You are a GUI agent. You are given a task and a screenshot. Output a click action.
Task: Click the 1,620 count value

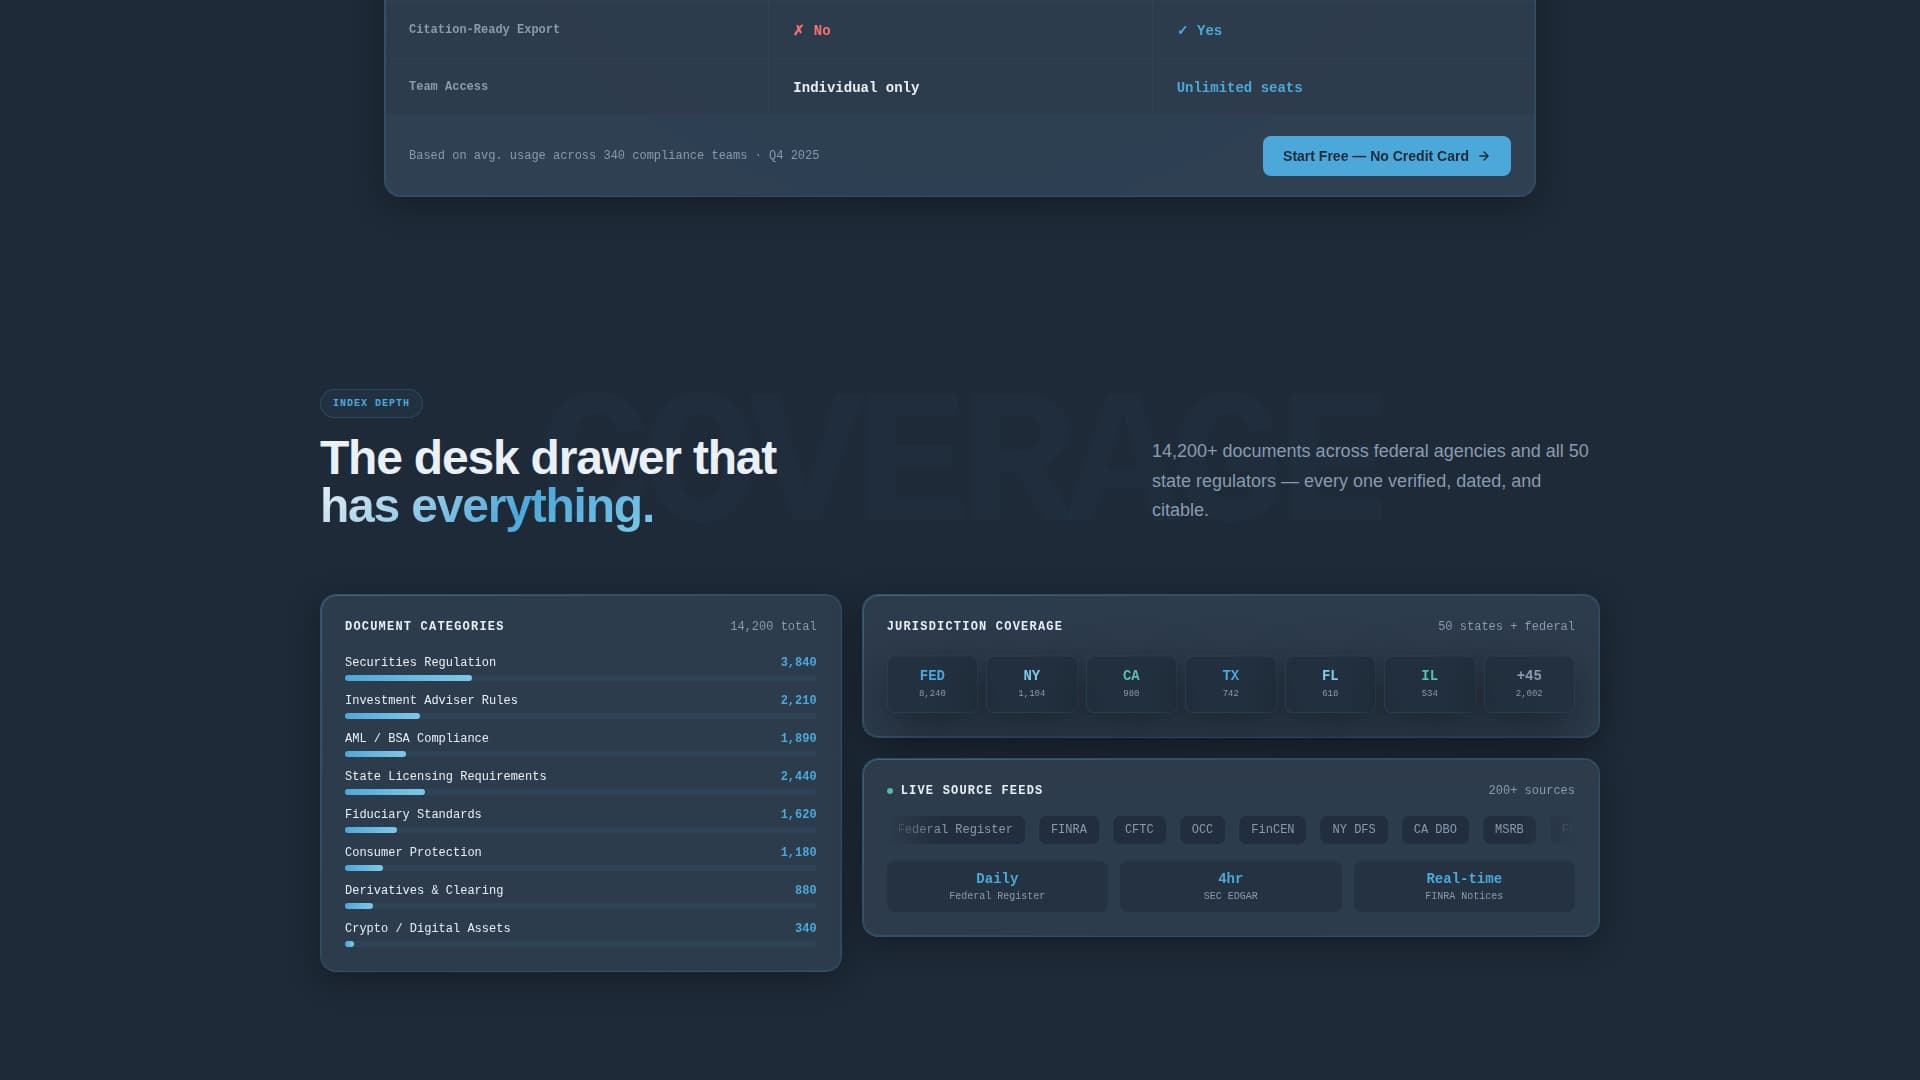[798, 815]
